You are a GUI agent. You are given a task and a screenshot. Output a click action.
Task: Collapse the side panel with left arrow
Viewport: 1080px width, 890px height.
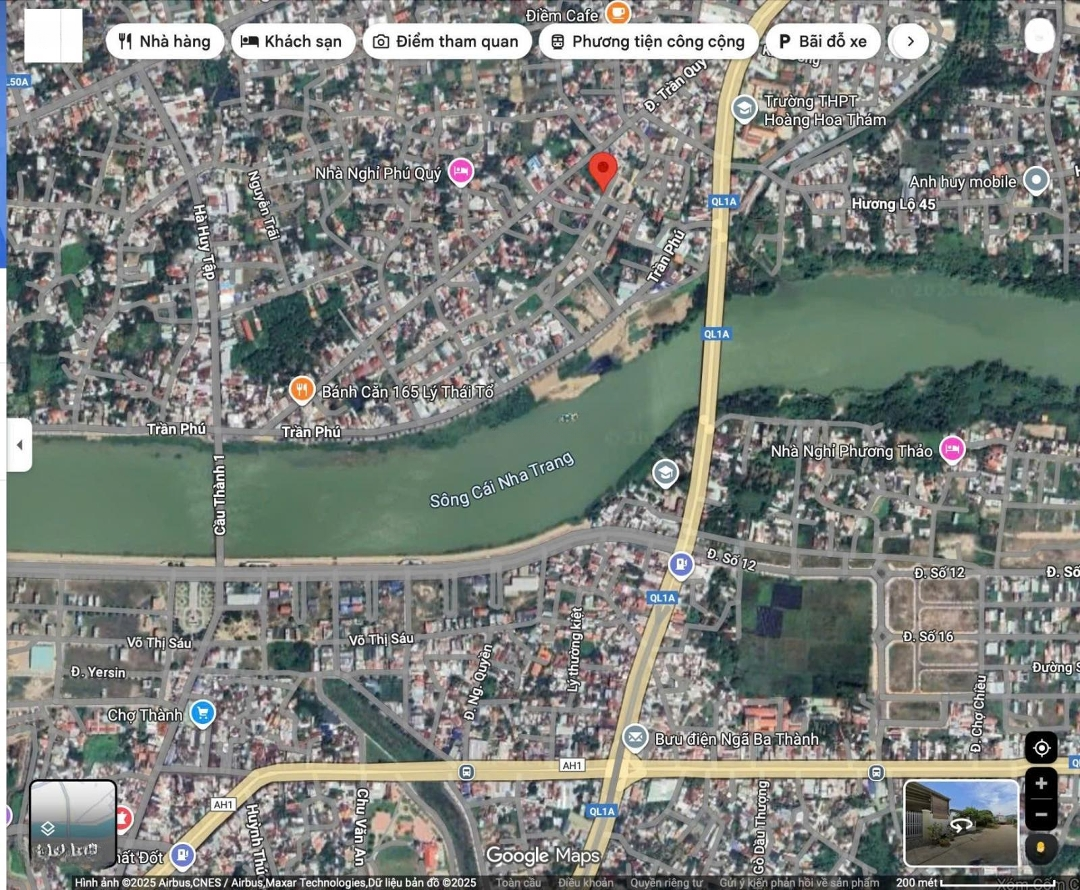click(x=19, y=445)
